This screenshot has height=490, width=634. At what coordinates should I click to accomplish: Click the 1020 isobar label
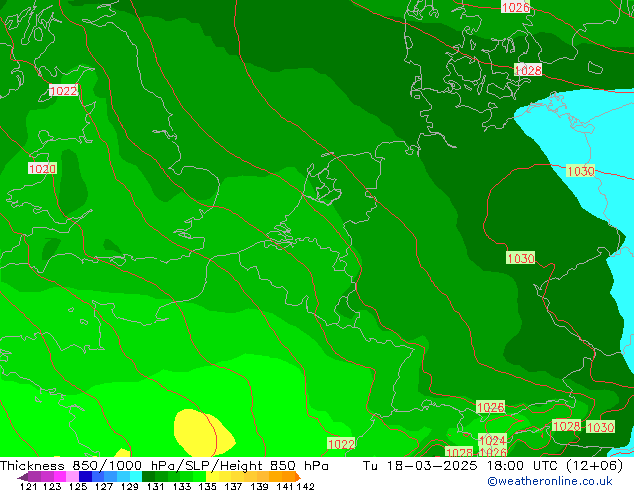tap(42, 168)
